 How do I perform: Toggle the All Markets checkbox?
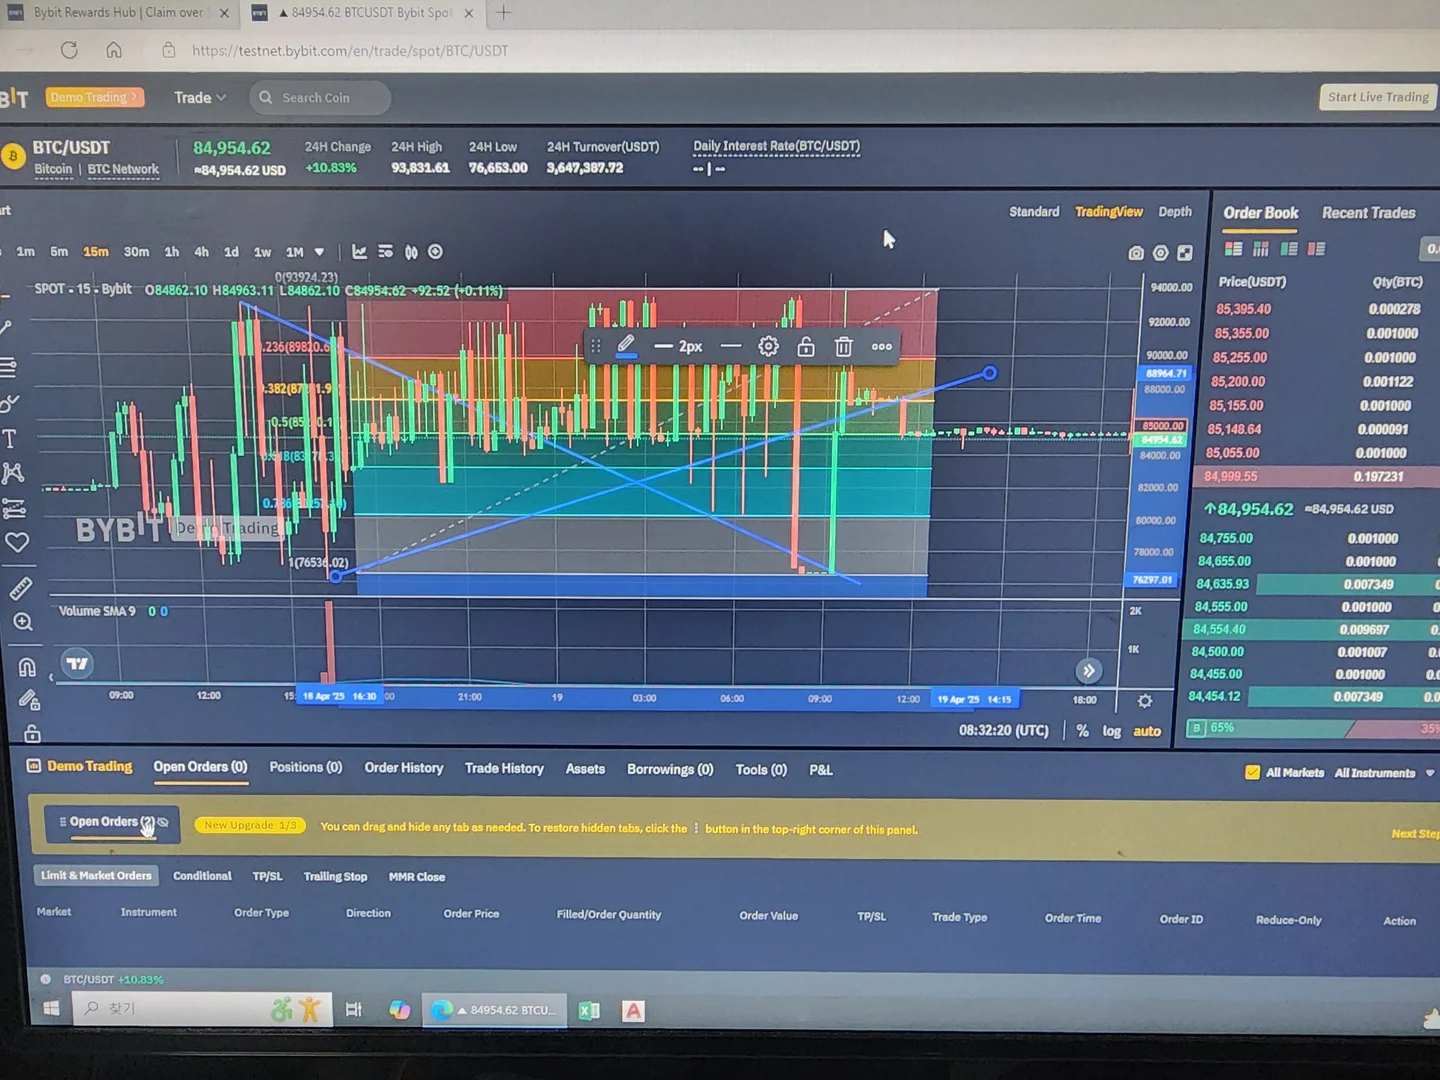click(x=1252, y=772)
